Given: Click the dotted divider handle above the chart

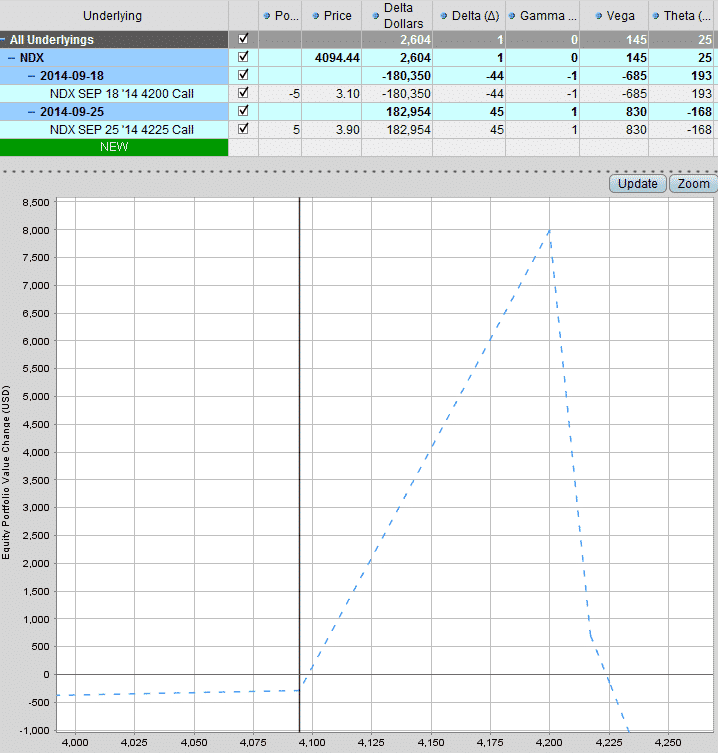Looking at the screenshot, I should [x=359, y=171].
